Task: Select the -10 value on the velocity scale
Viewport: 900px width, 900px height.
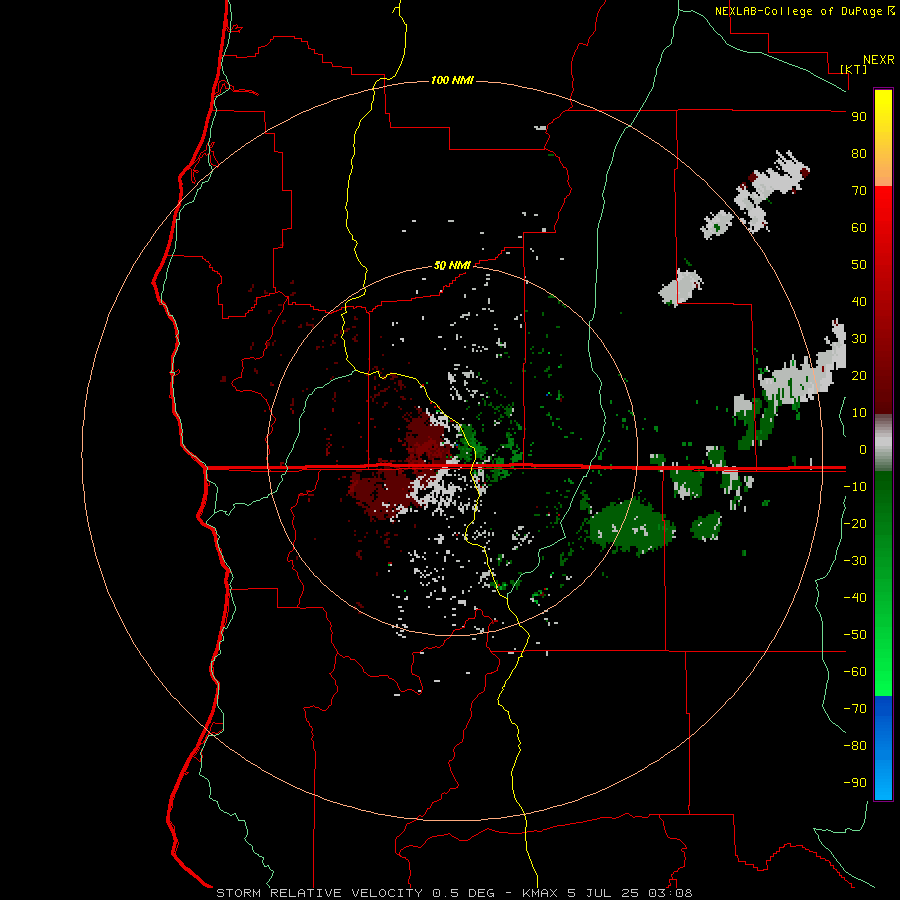Action: pos(855,487)
